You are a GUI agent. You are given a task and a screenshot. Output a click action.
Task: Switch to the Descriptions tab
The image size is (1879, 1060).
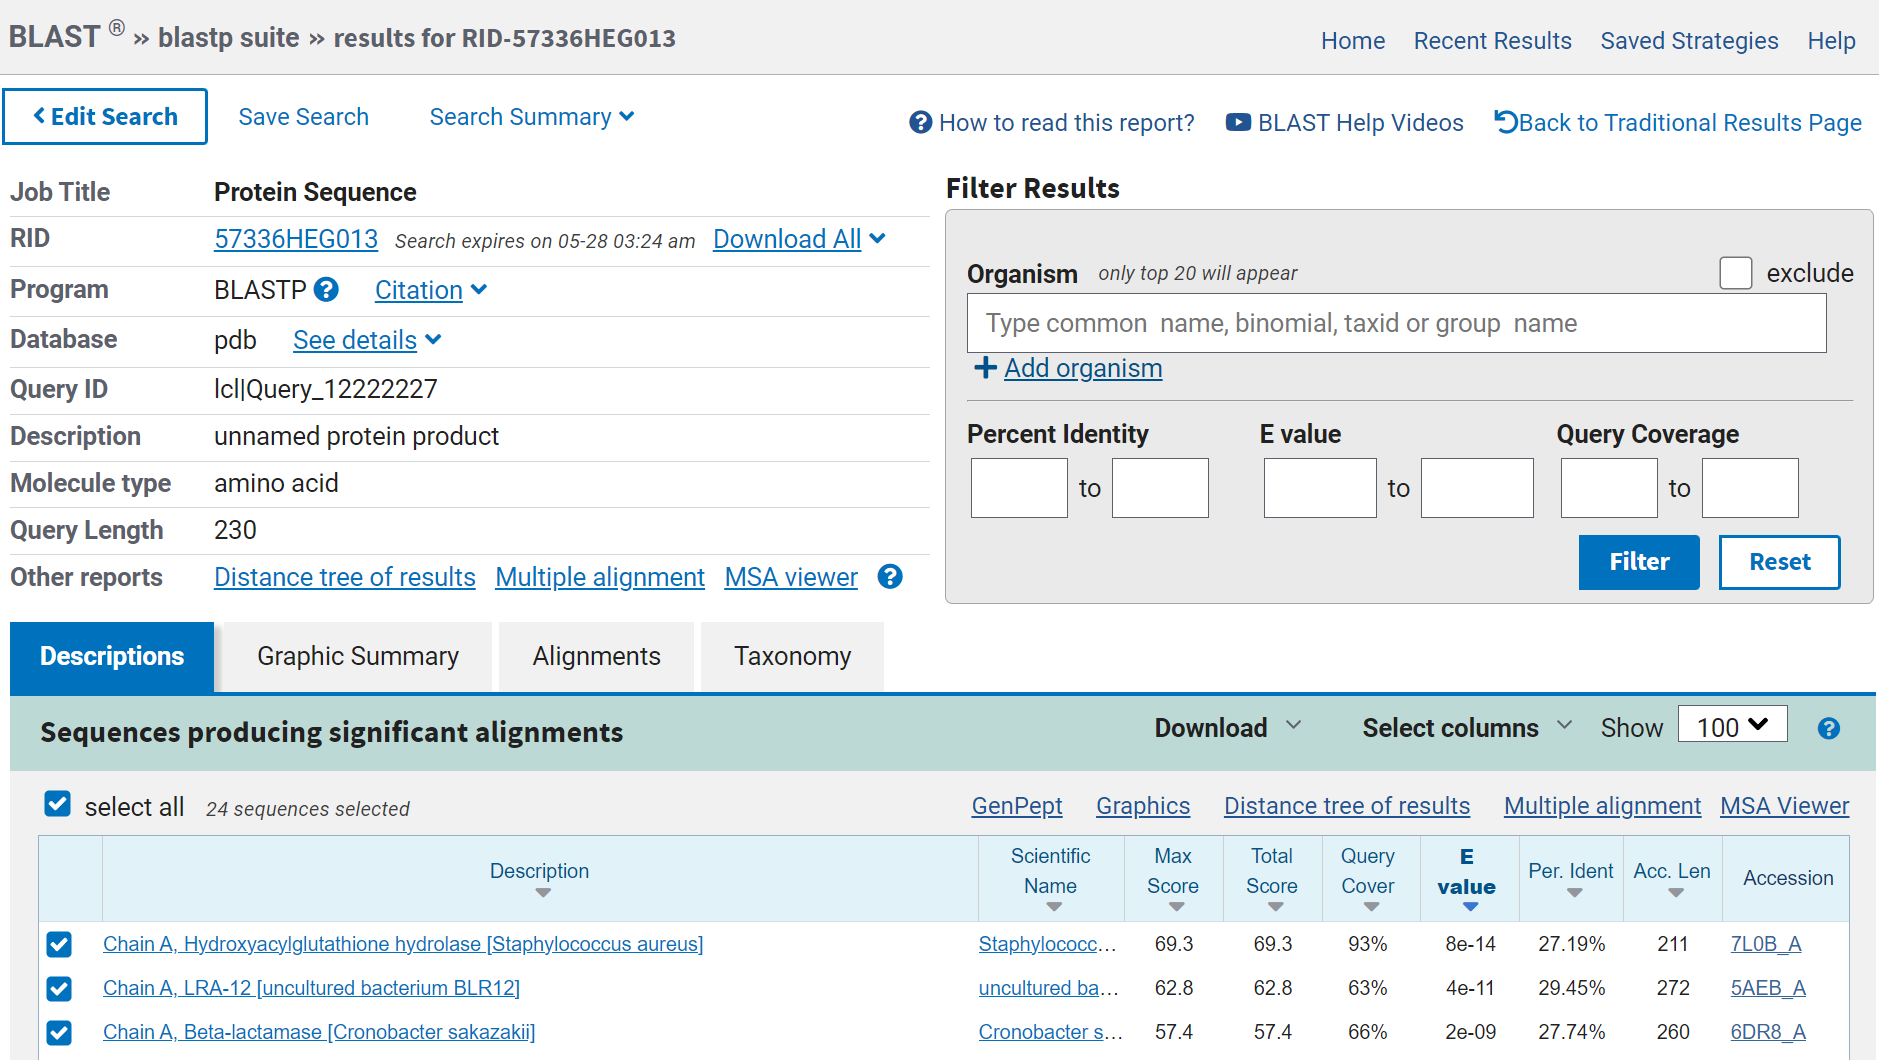[112, 657]
